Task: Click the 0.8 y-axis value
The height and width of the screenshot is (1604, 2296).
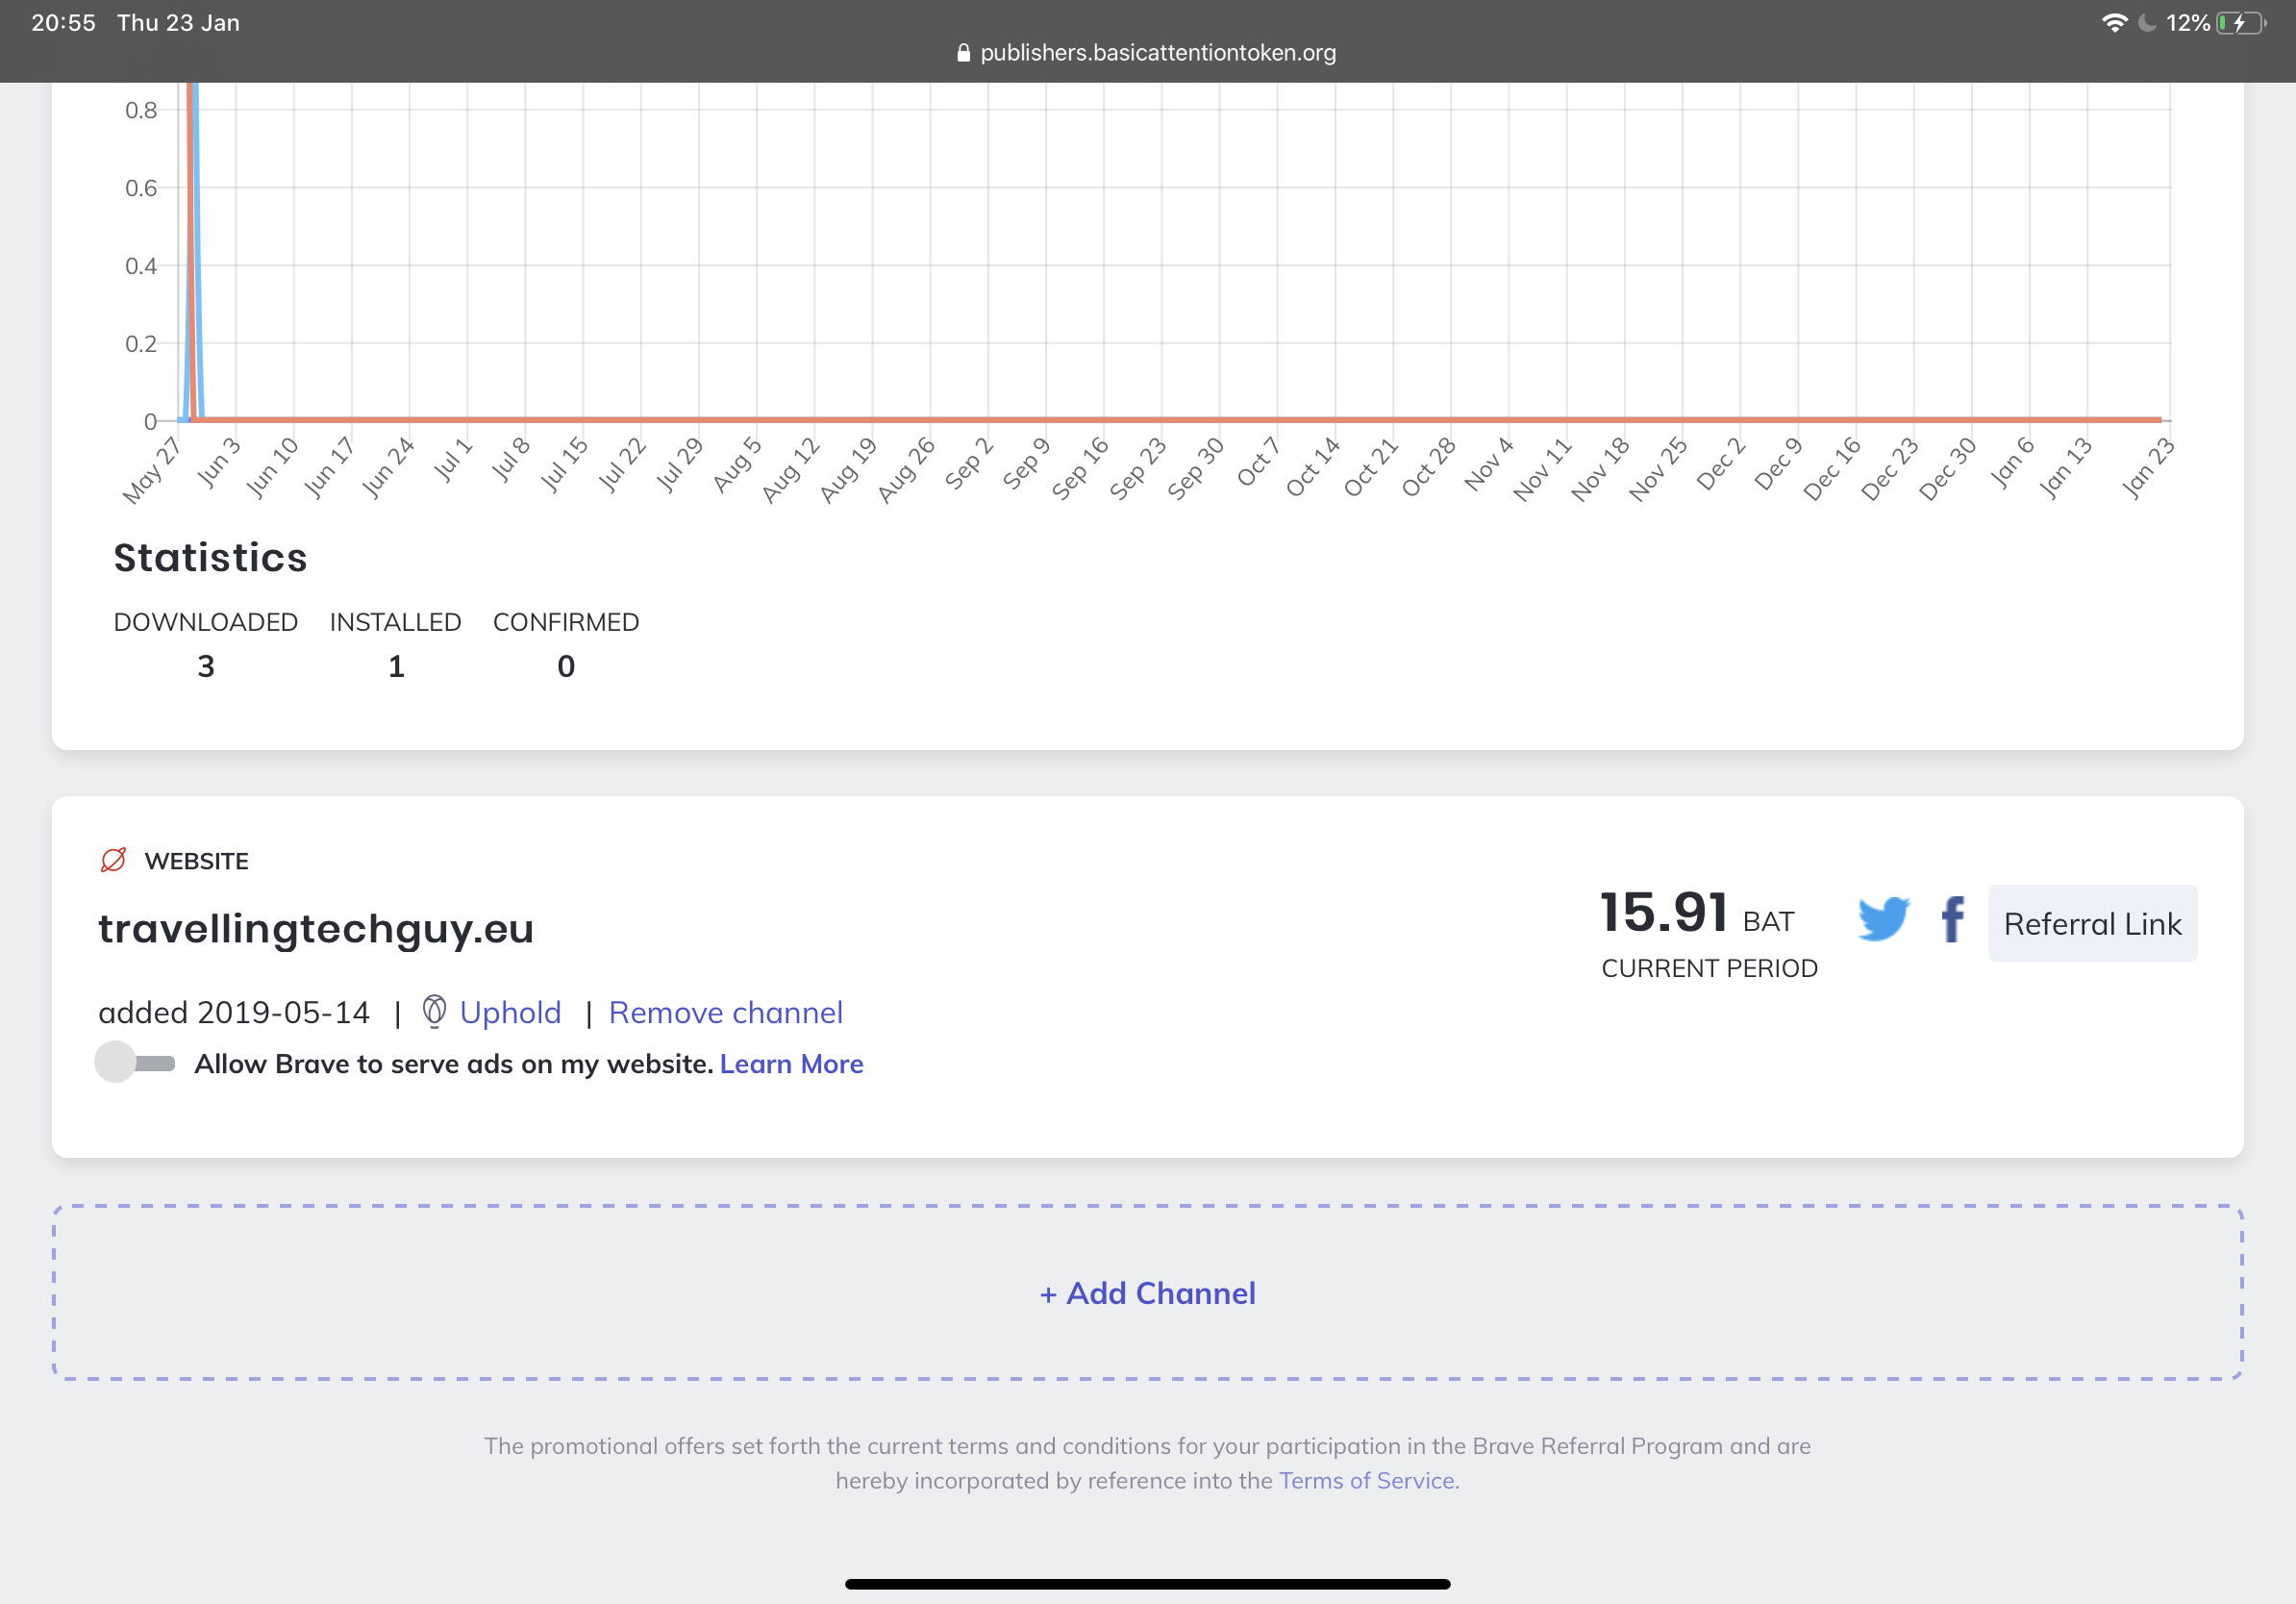Action: pyautogui.click(x=141, y=110)
